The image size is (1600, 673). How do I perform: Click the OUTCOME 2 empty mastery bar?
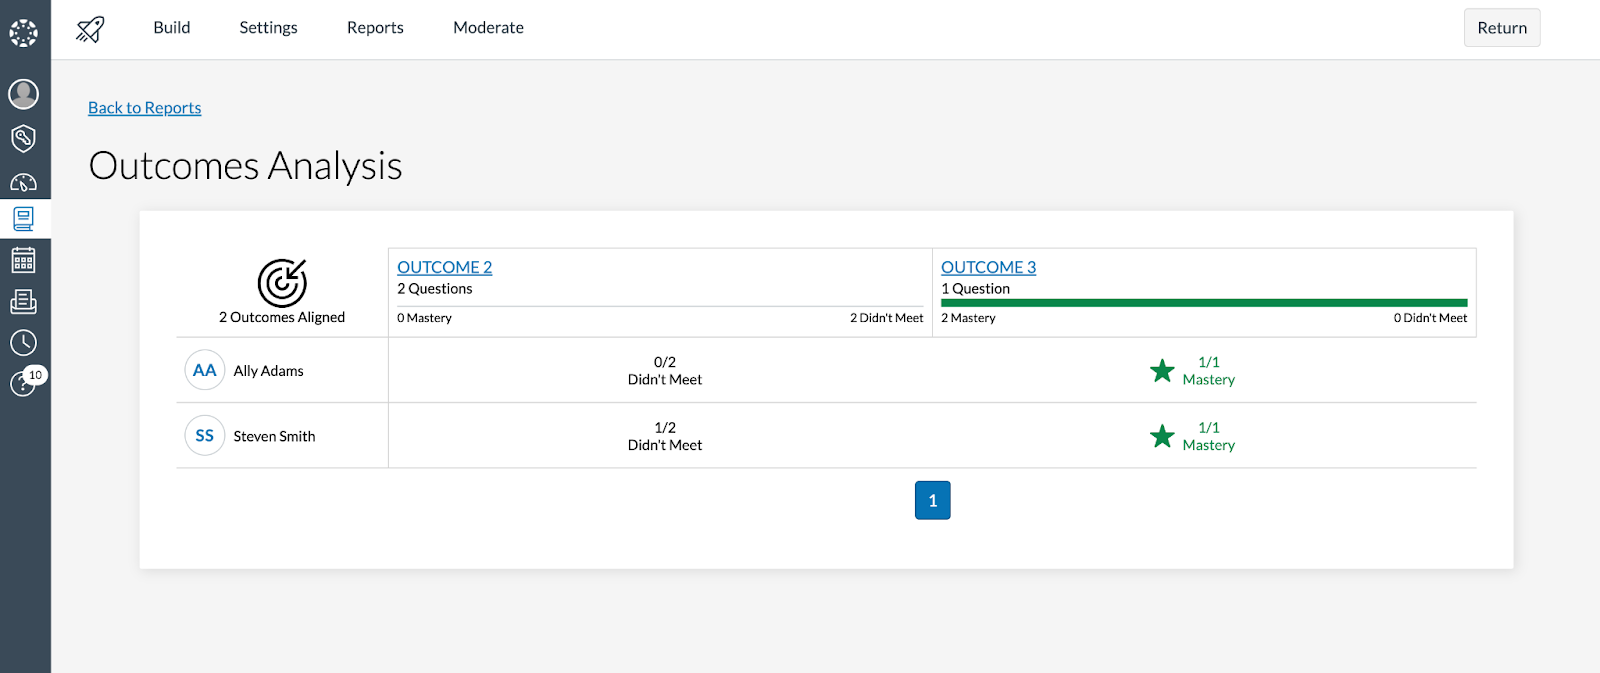coord(660,306)
